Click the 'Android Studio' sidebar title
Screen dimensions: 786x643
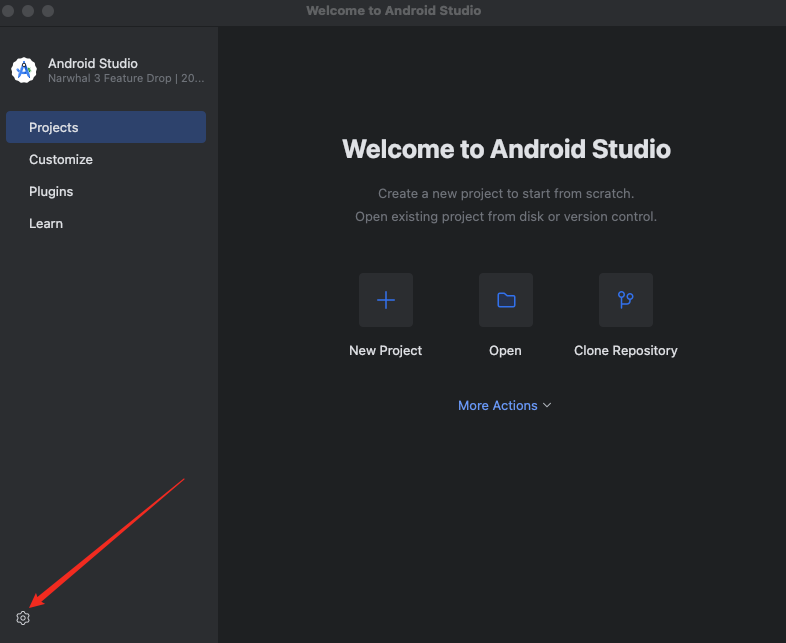(x=93, y=63)
